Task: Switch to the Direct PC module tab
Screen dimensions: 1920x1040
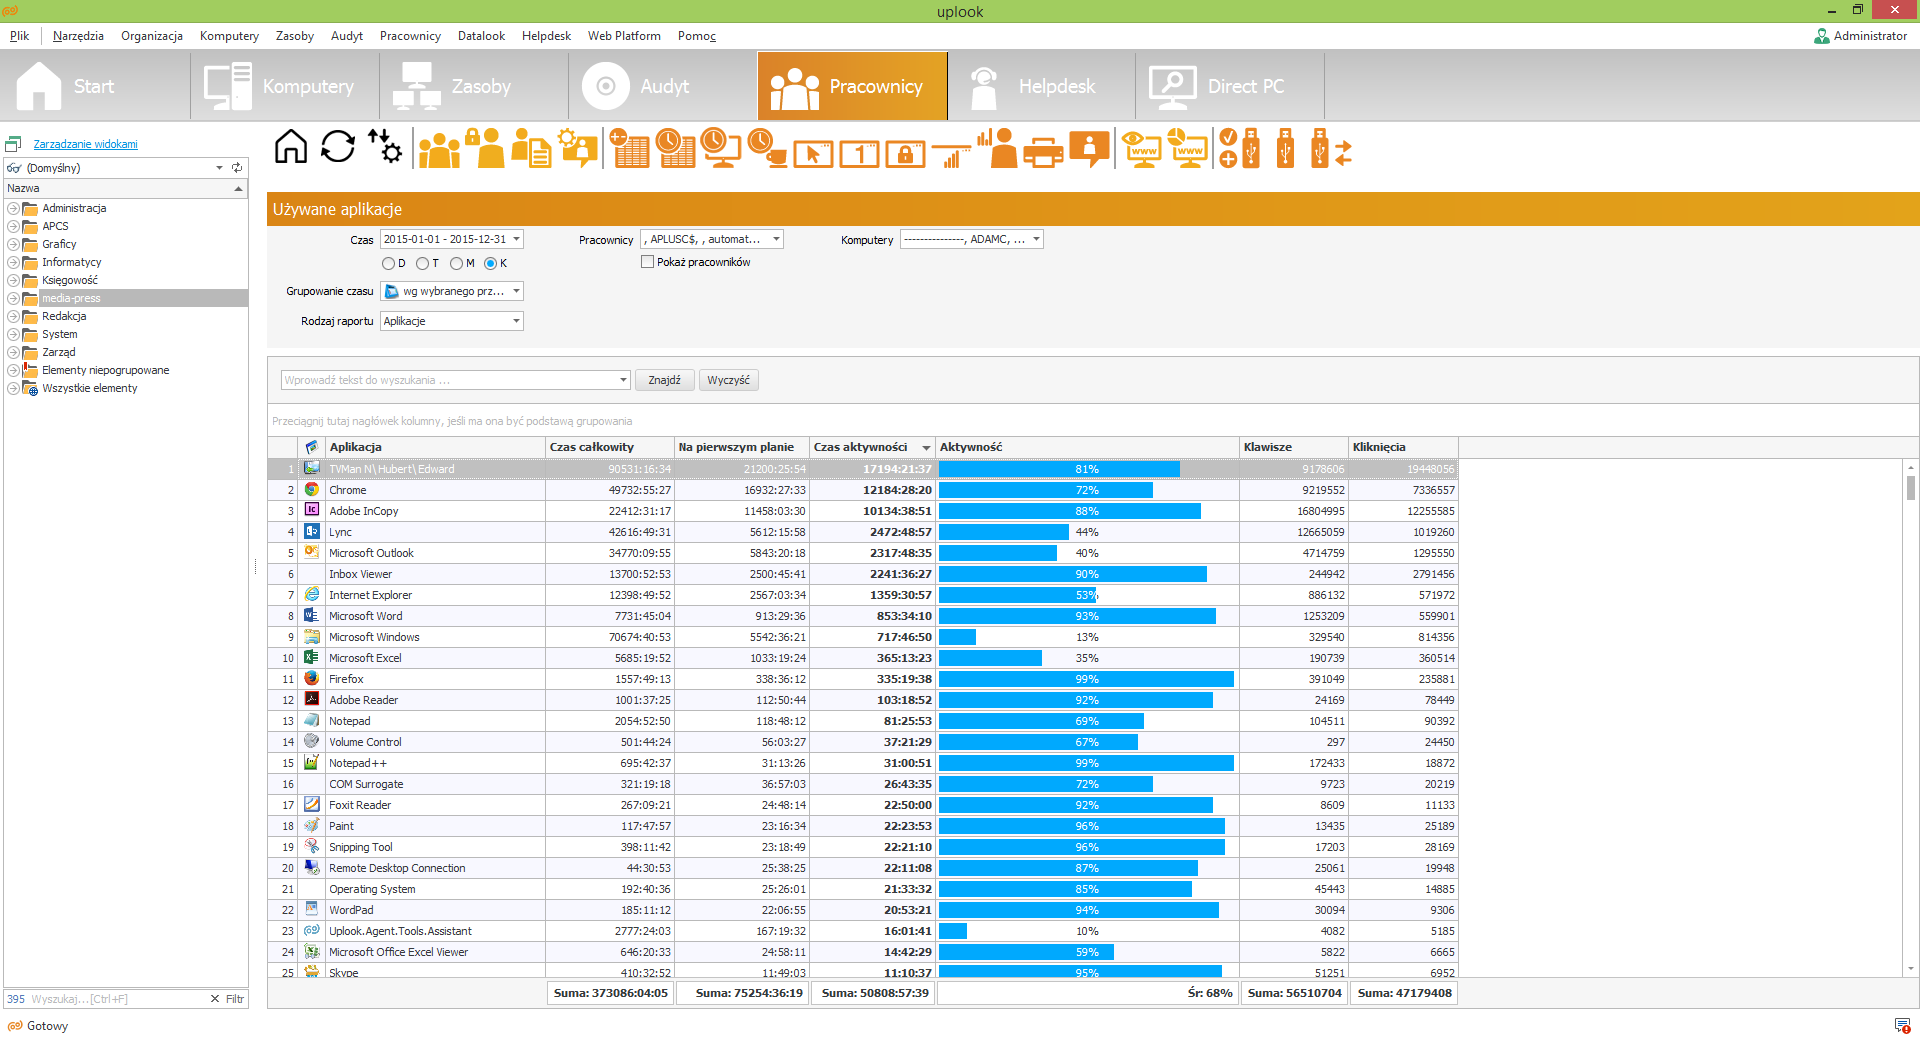Action: [x=1229, y=86]
